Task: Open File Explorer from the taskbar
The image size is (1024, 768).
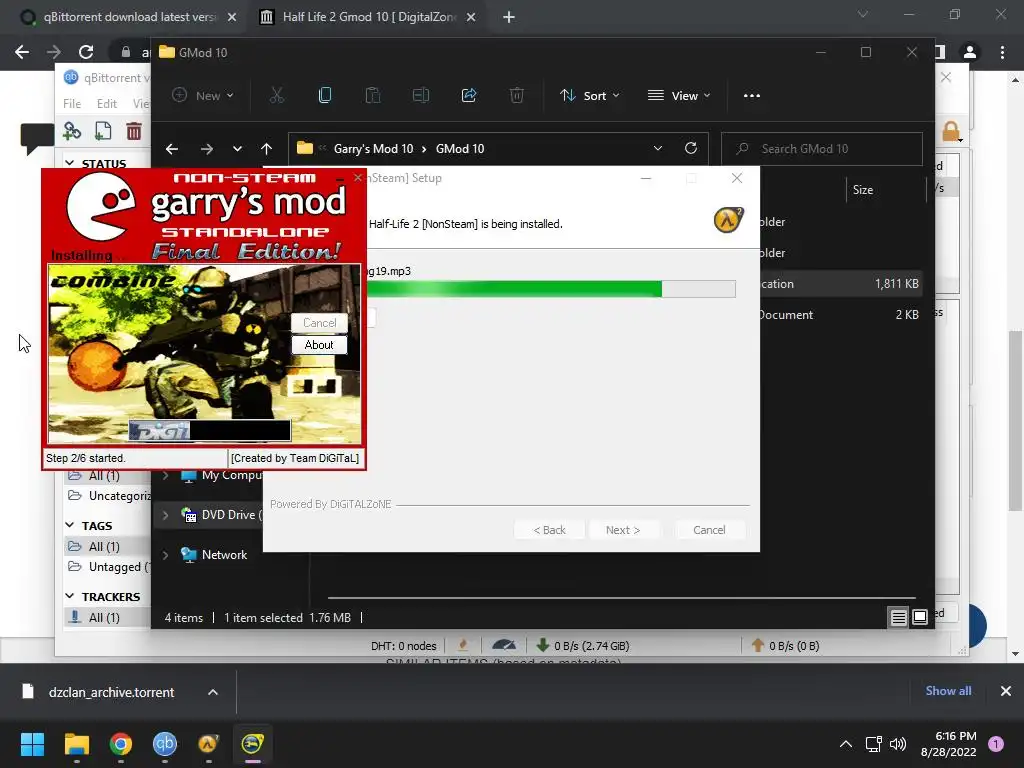Action: [x=76, y=744]
